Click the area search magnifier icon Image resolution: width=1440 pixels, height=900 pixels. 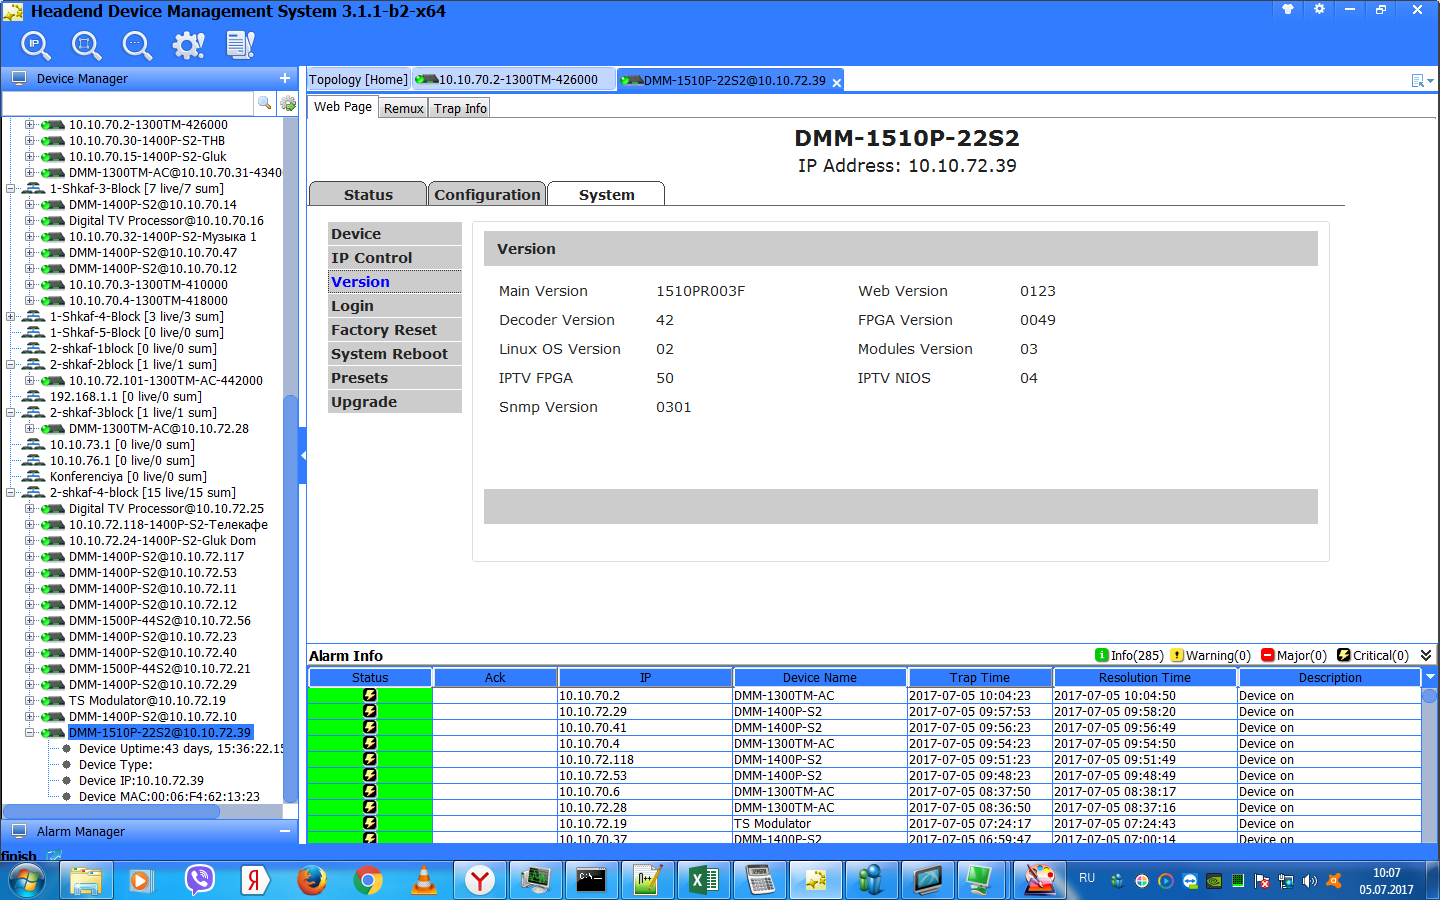coord(86,45)
